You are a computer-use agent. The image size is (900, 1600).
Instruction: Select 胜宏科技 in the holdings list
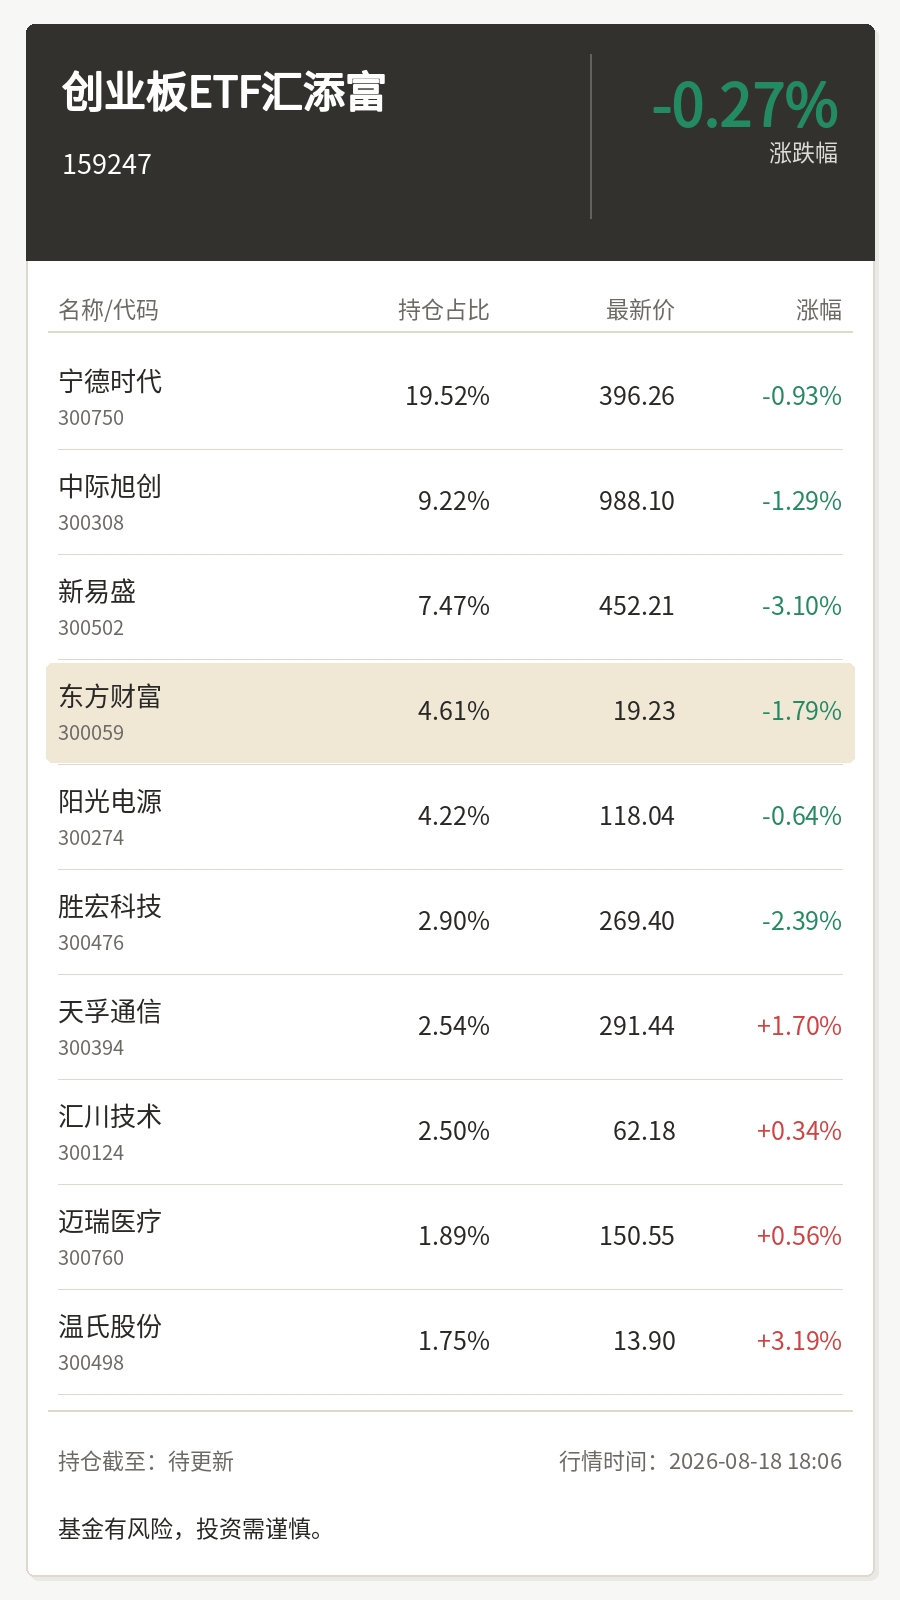point(450,922)
